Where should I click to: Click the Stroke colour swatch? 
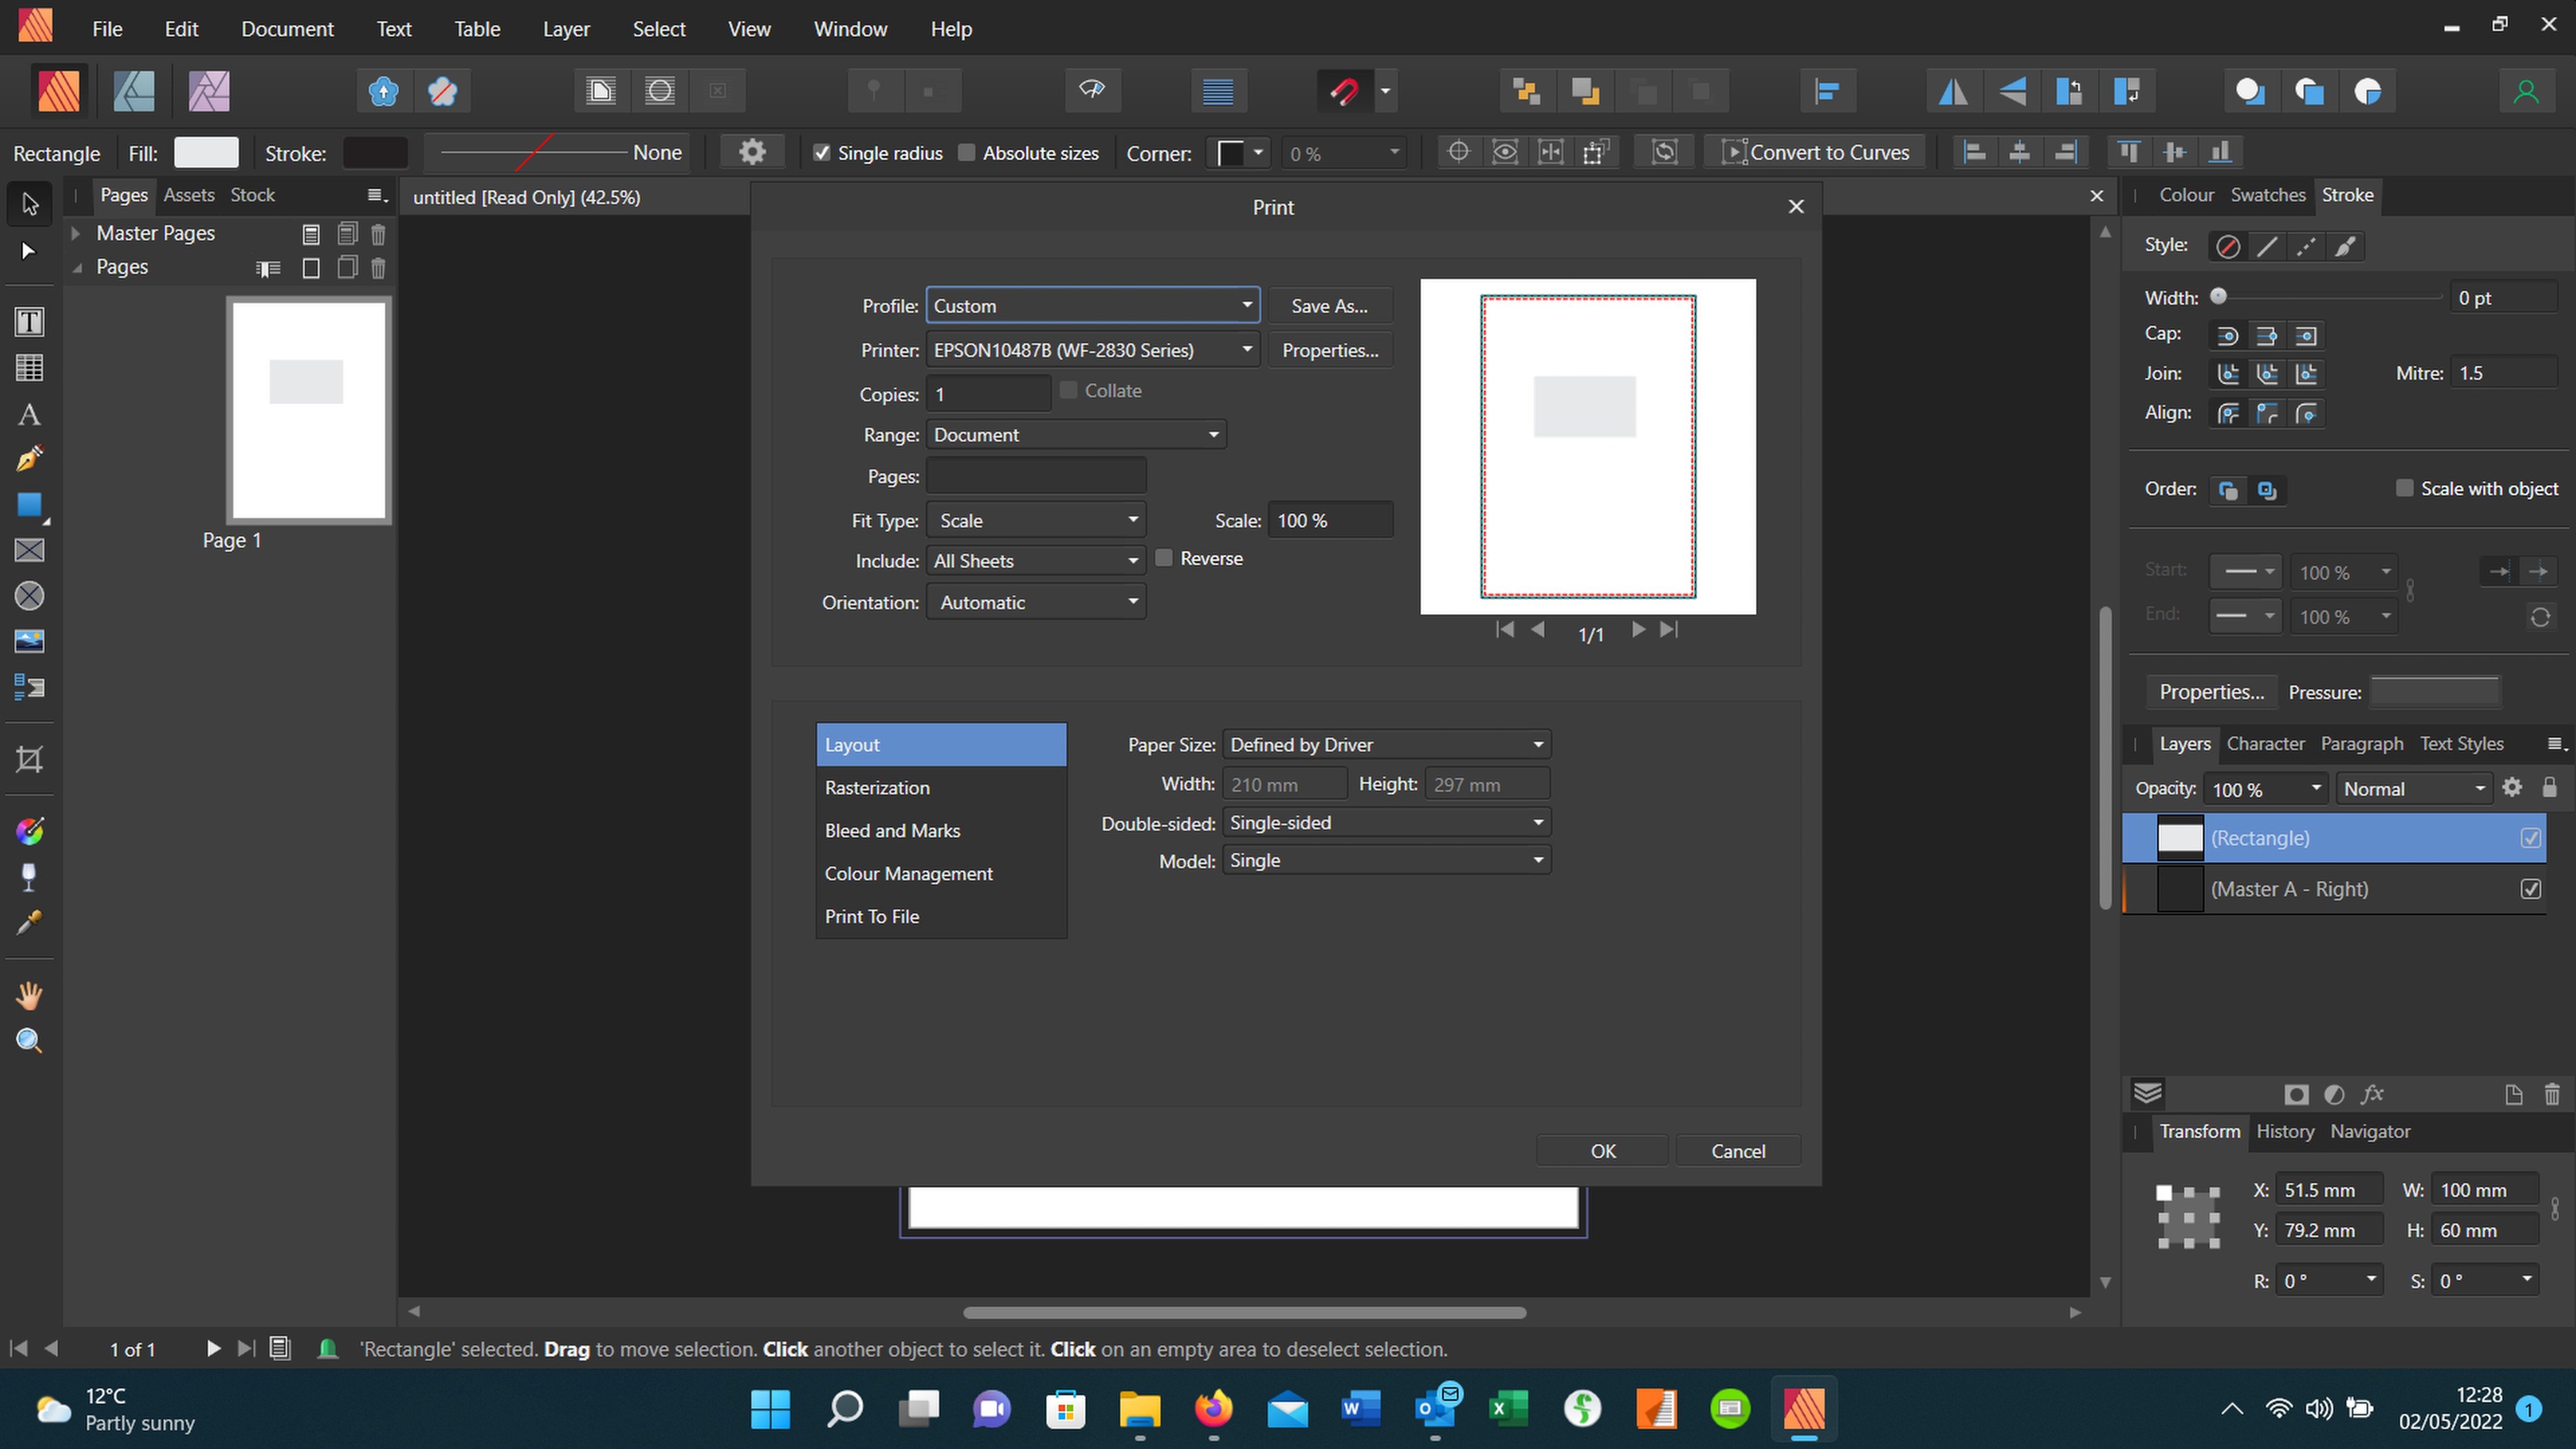pos(375,152)
